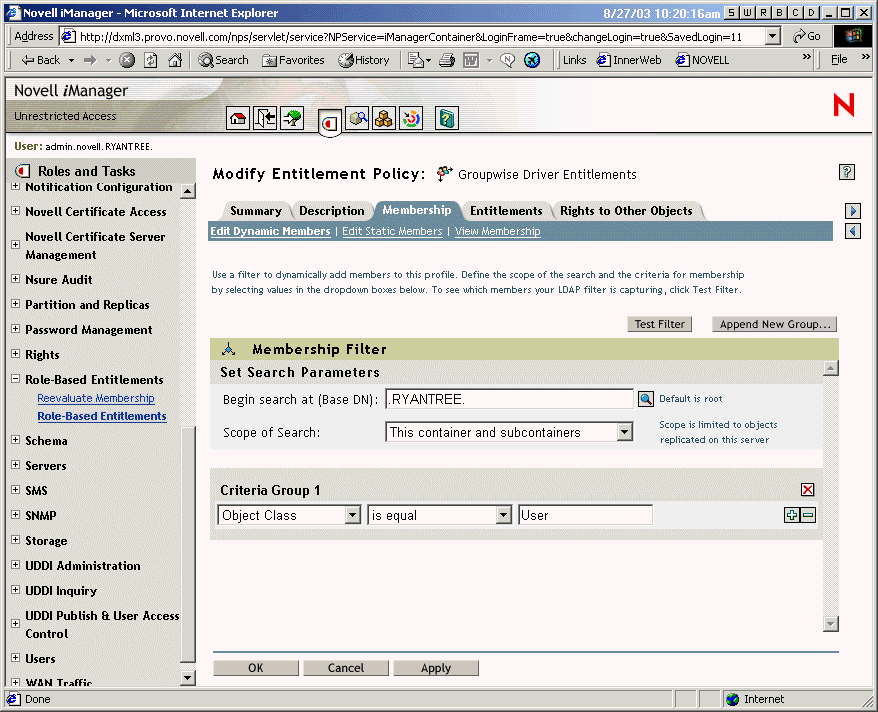Open the iManager Help book icon
Image resolution: width=878 pixels, height=712 pixels.
tap(446, 117)
